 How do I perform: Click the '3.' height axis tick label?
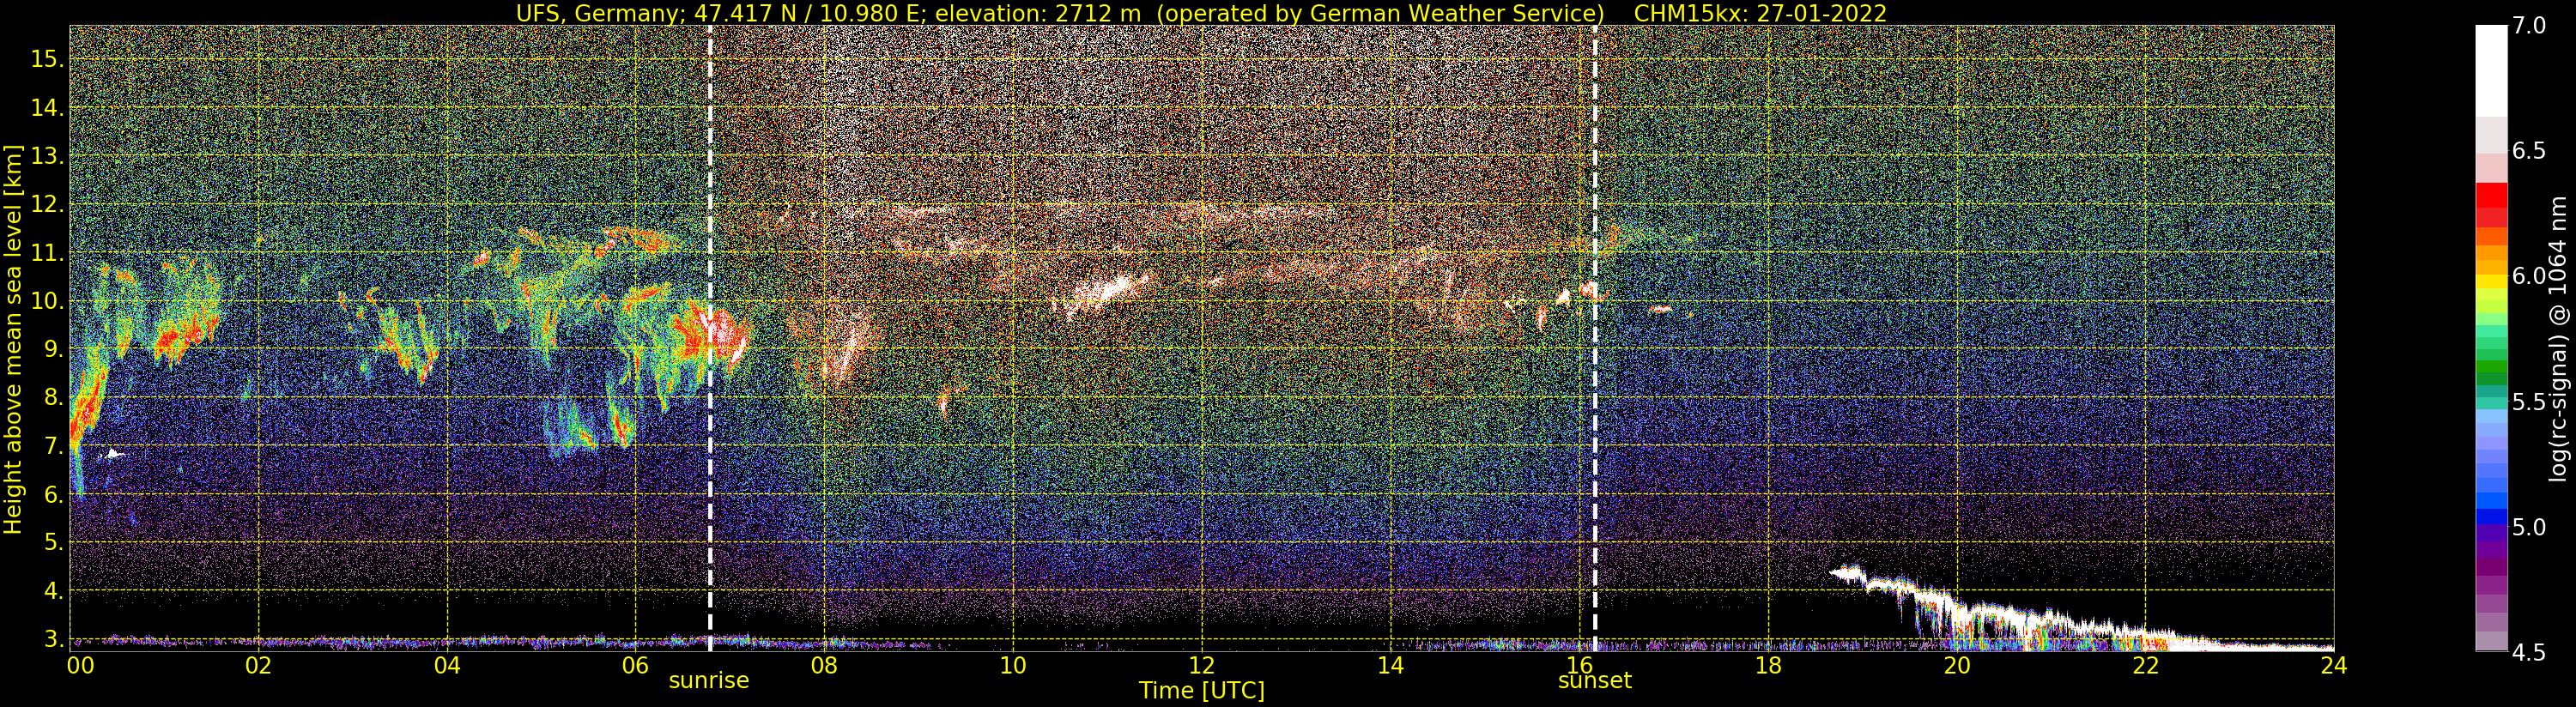(53, 639)
